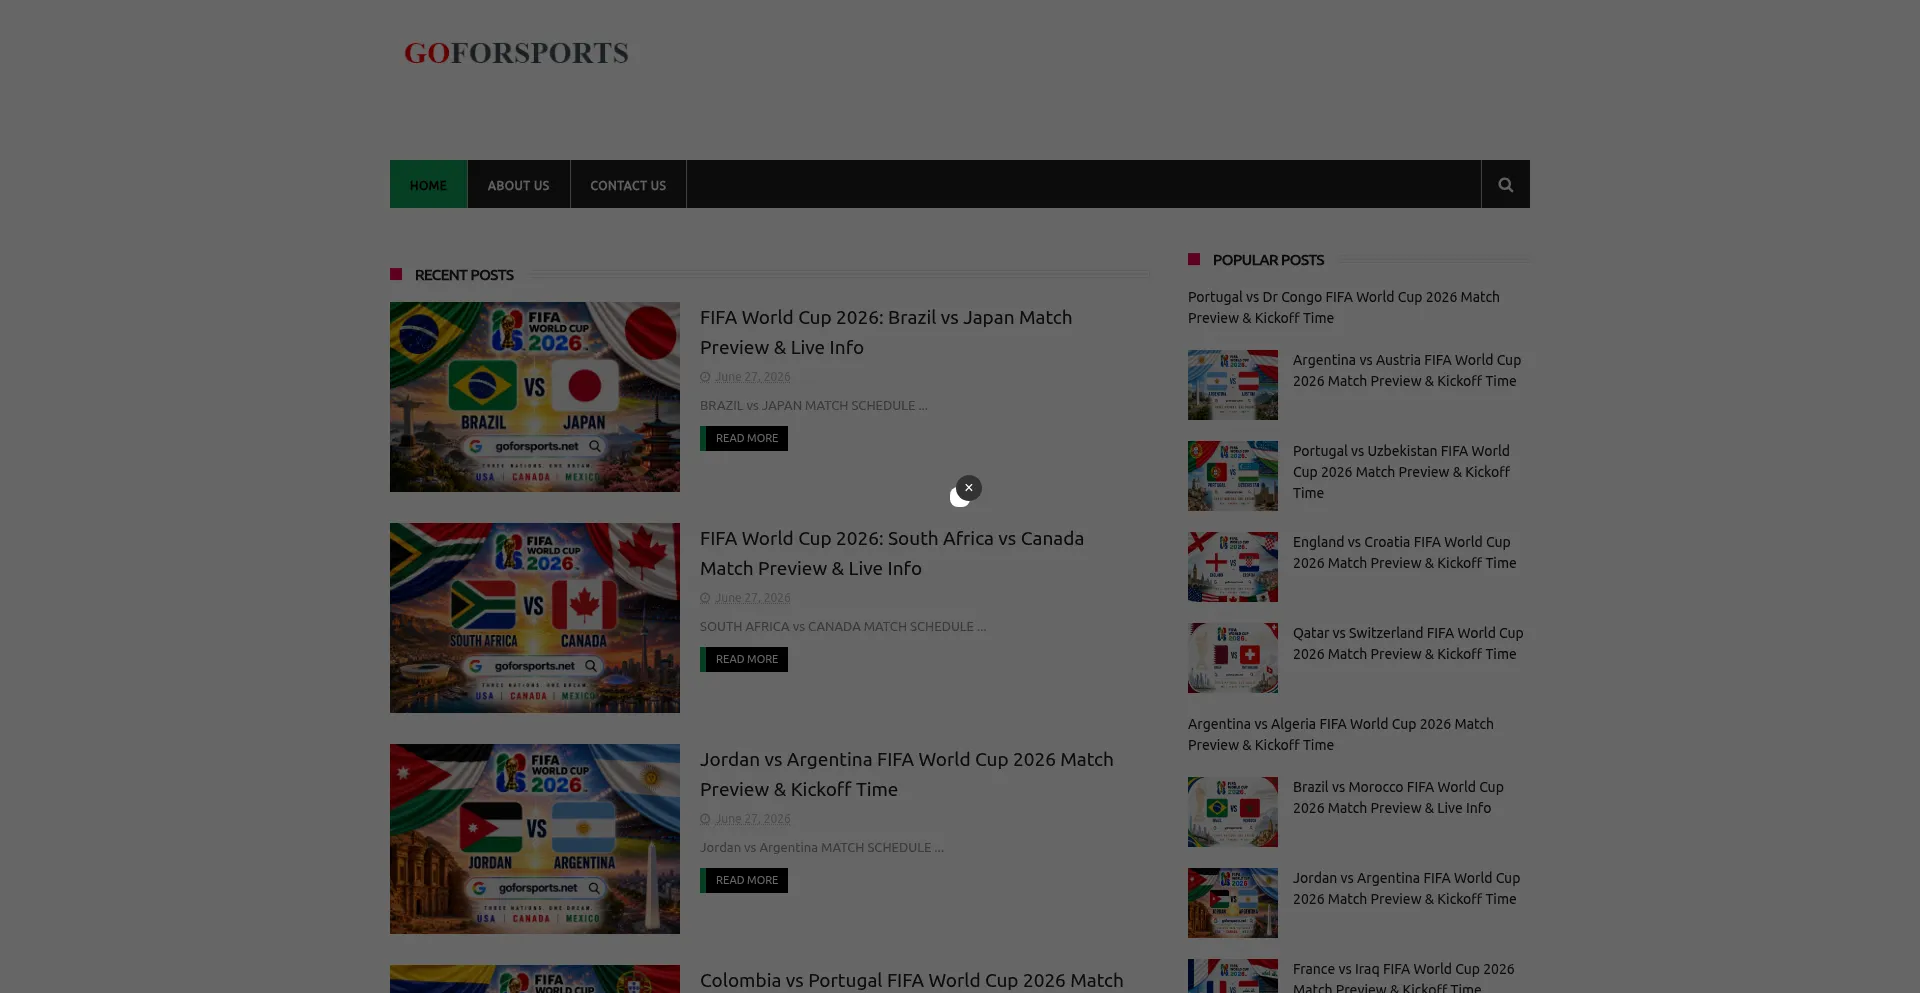Screen dimensions: 1920x993
Task: Open Argentina vs Austria popular post link
Action: coord(1407,370)
